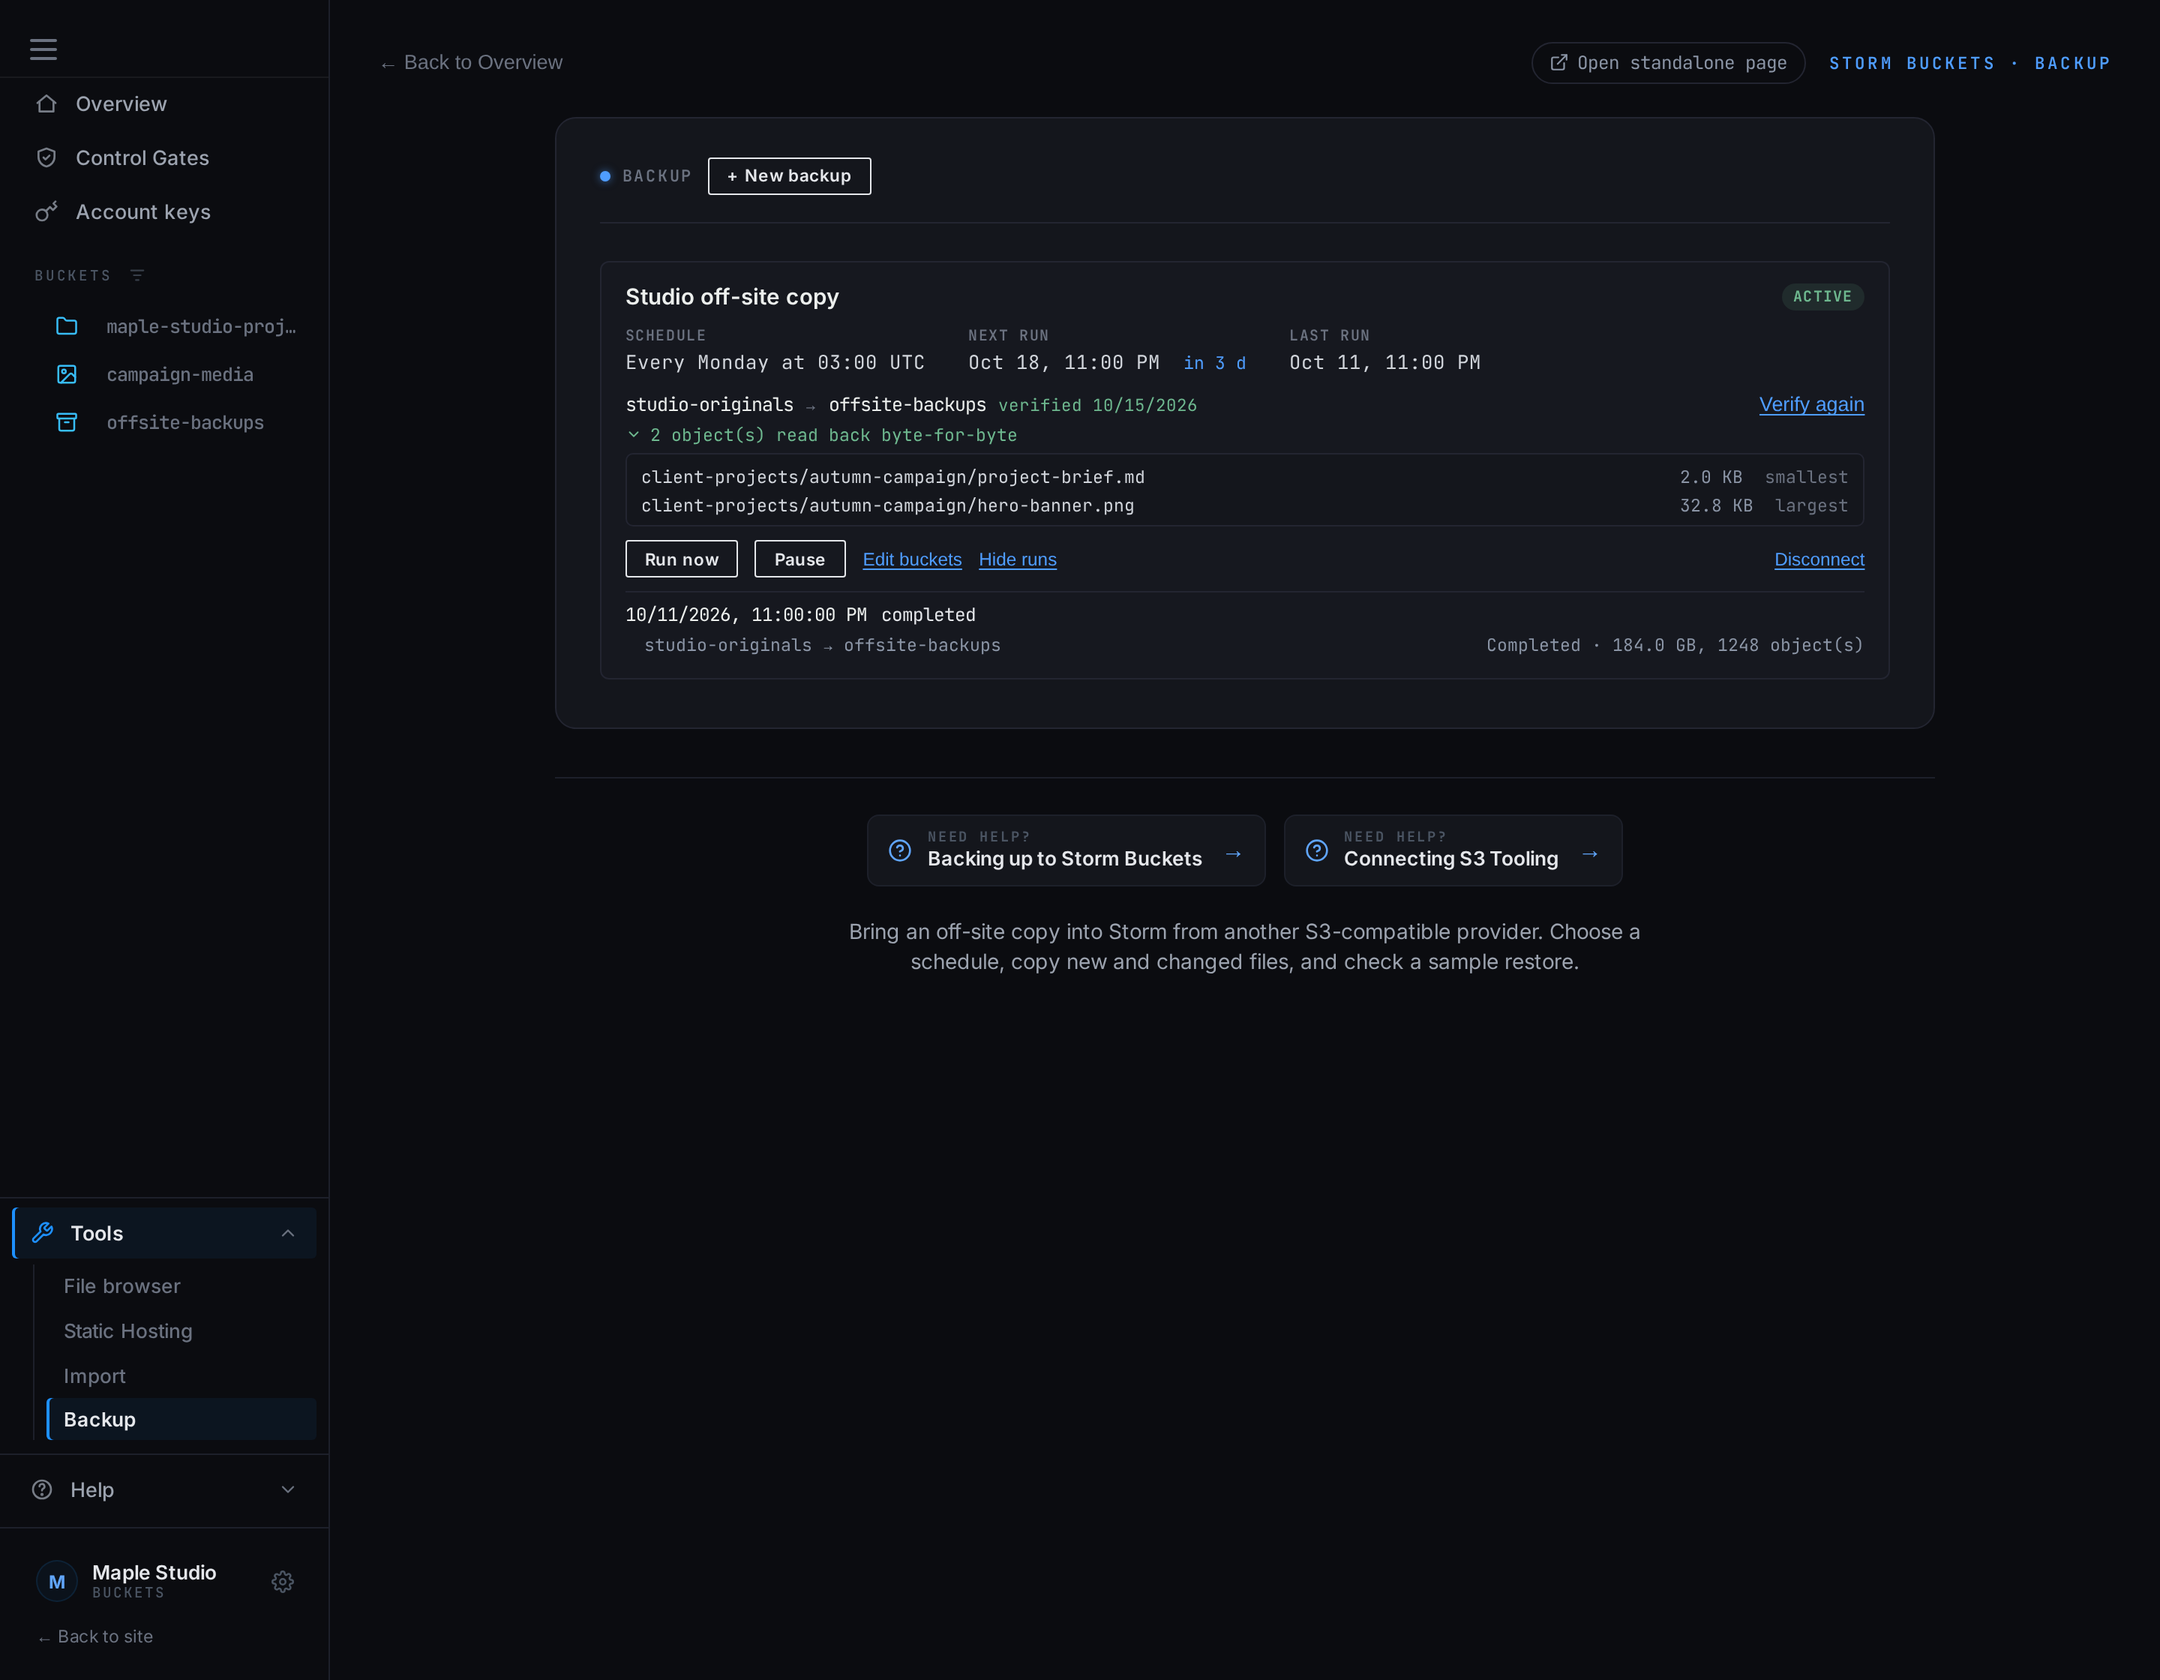This screenshot has width=2160, height=1680.
Task: Open the hamburger menu icon
Action: click(43, 49)
